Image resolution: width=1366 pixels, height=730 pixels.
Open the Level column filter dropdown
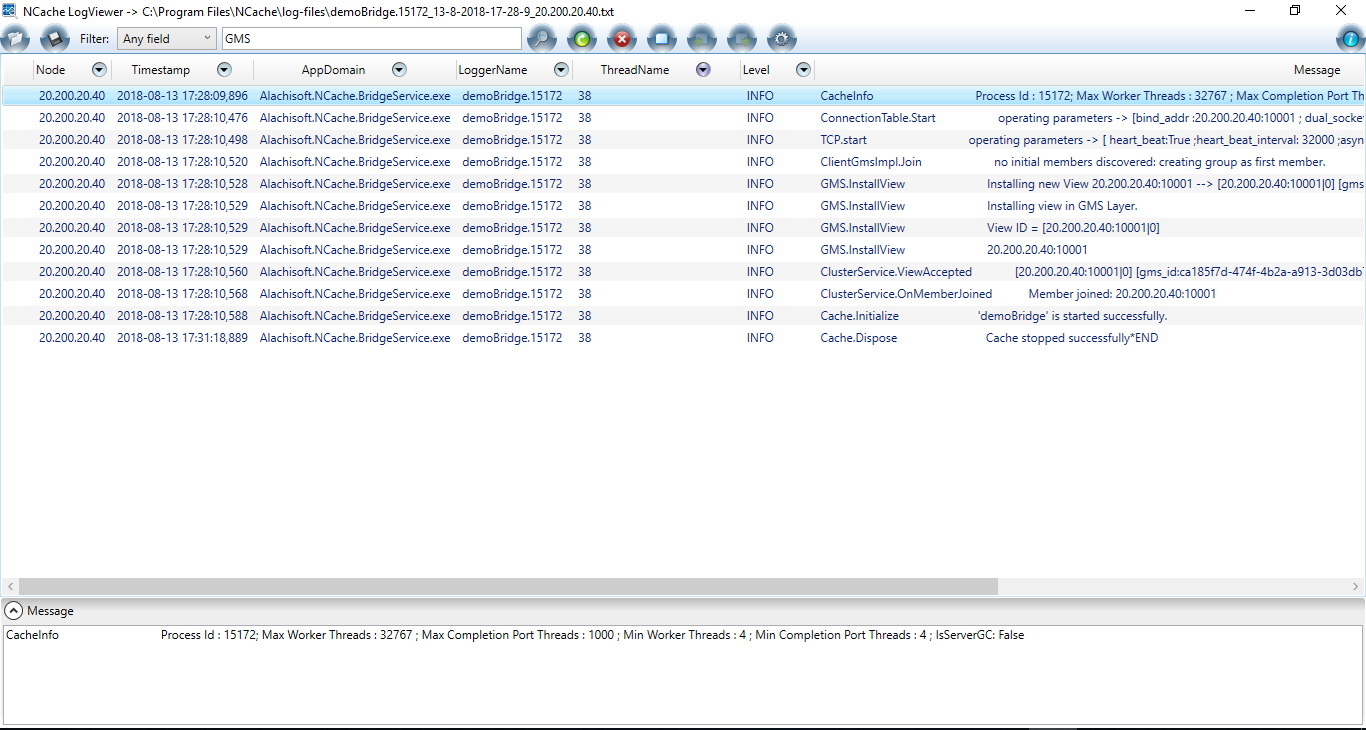803,70
